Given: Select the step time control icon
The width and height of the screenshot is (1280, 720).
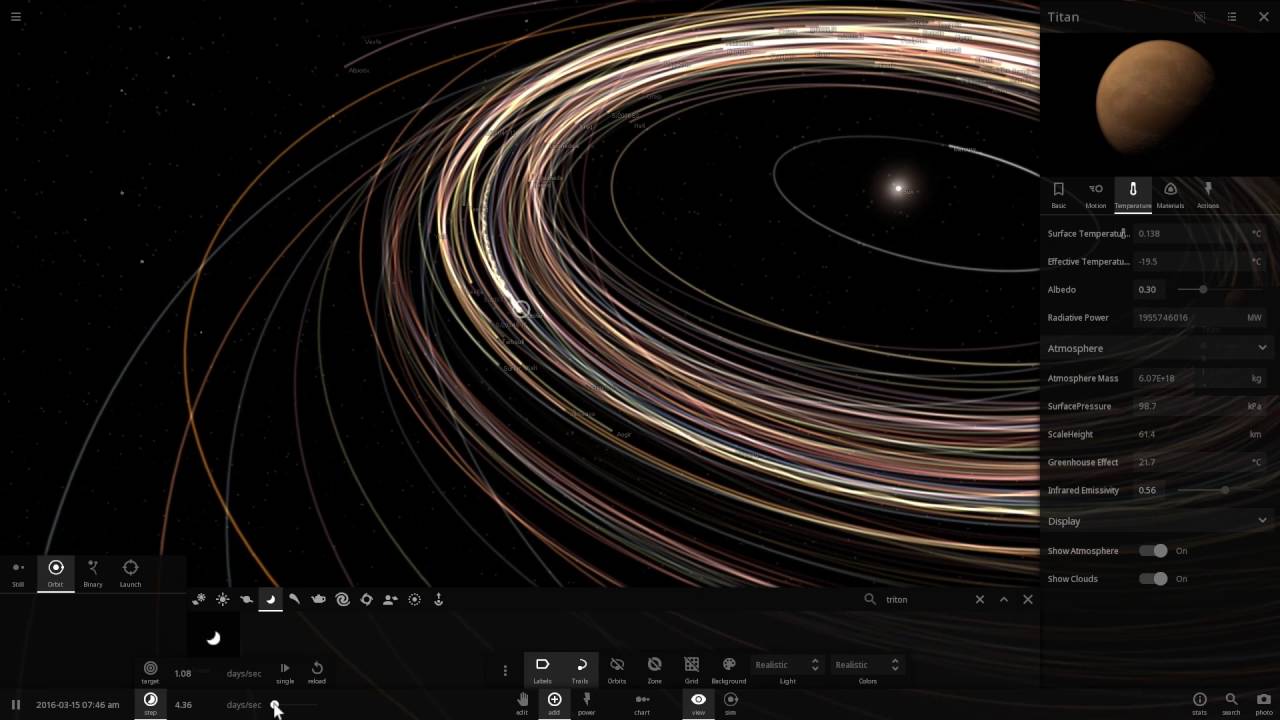Looking at the screenshot, I should [x=150, y=703].
